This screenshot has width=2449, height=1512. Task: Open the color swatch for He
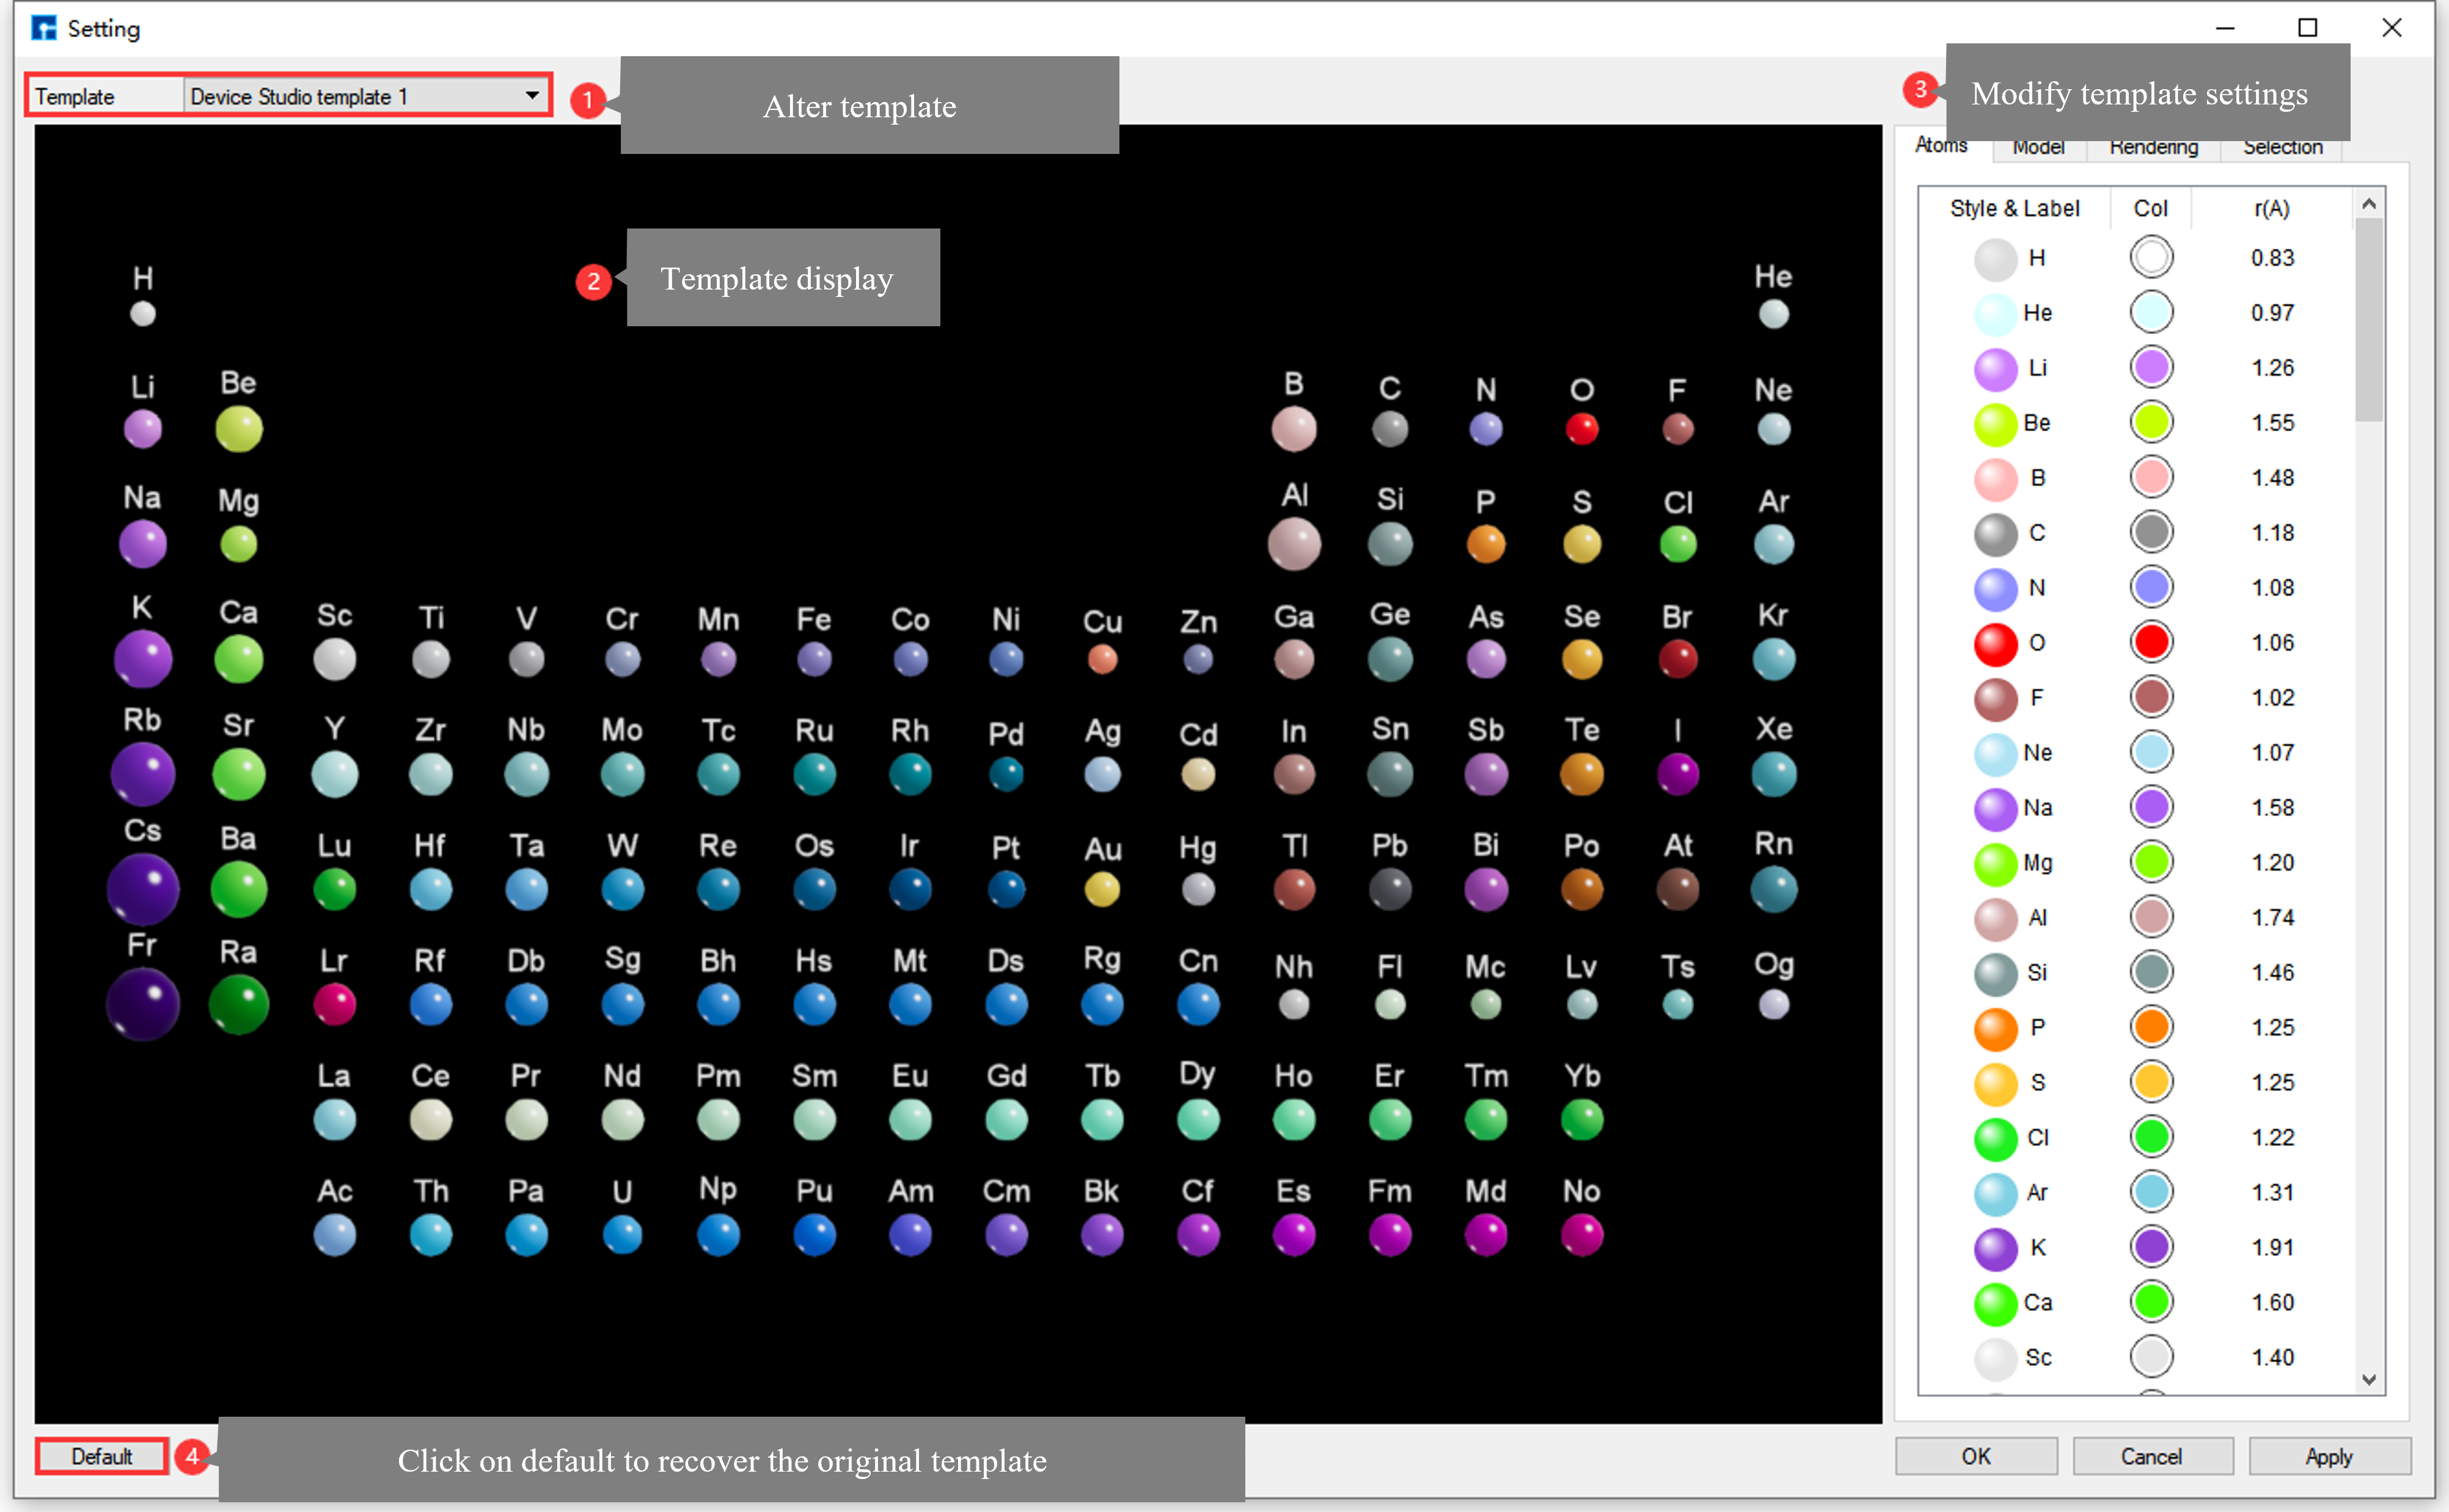click(2151, 312)
